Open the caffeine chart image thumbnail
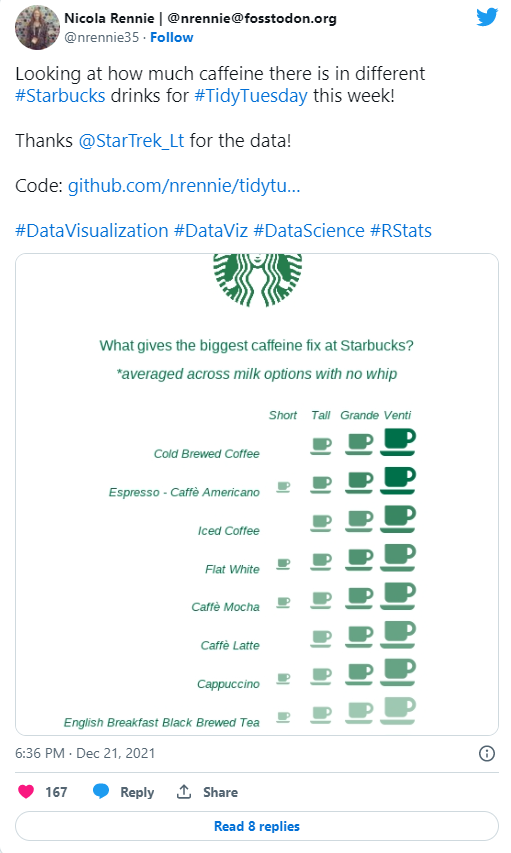 tap(257, 495)
